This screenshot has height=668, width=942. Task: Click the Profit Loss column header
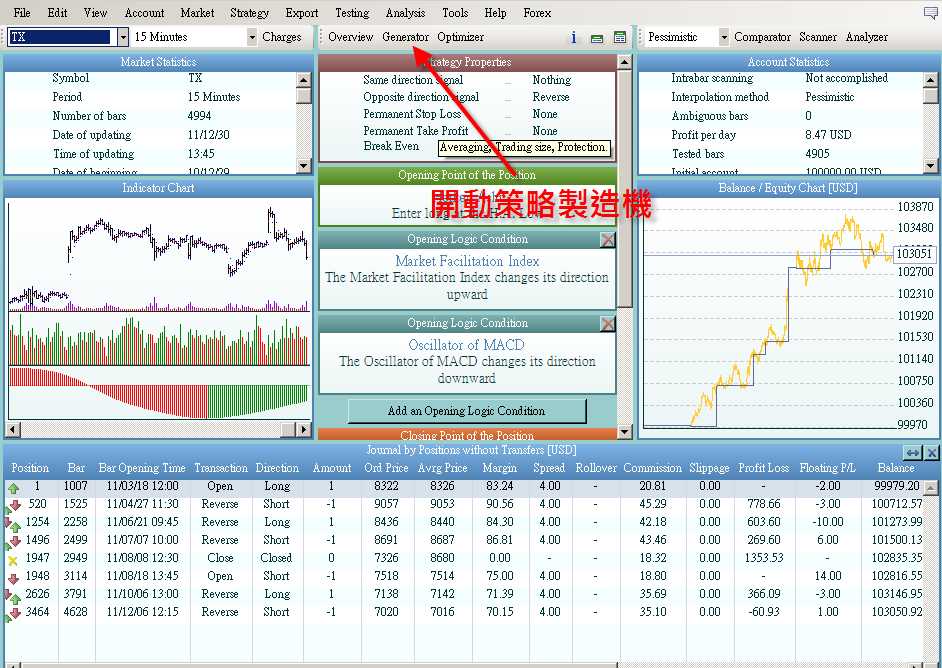(x=763, y=469)
